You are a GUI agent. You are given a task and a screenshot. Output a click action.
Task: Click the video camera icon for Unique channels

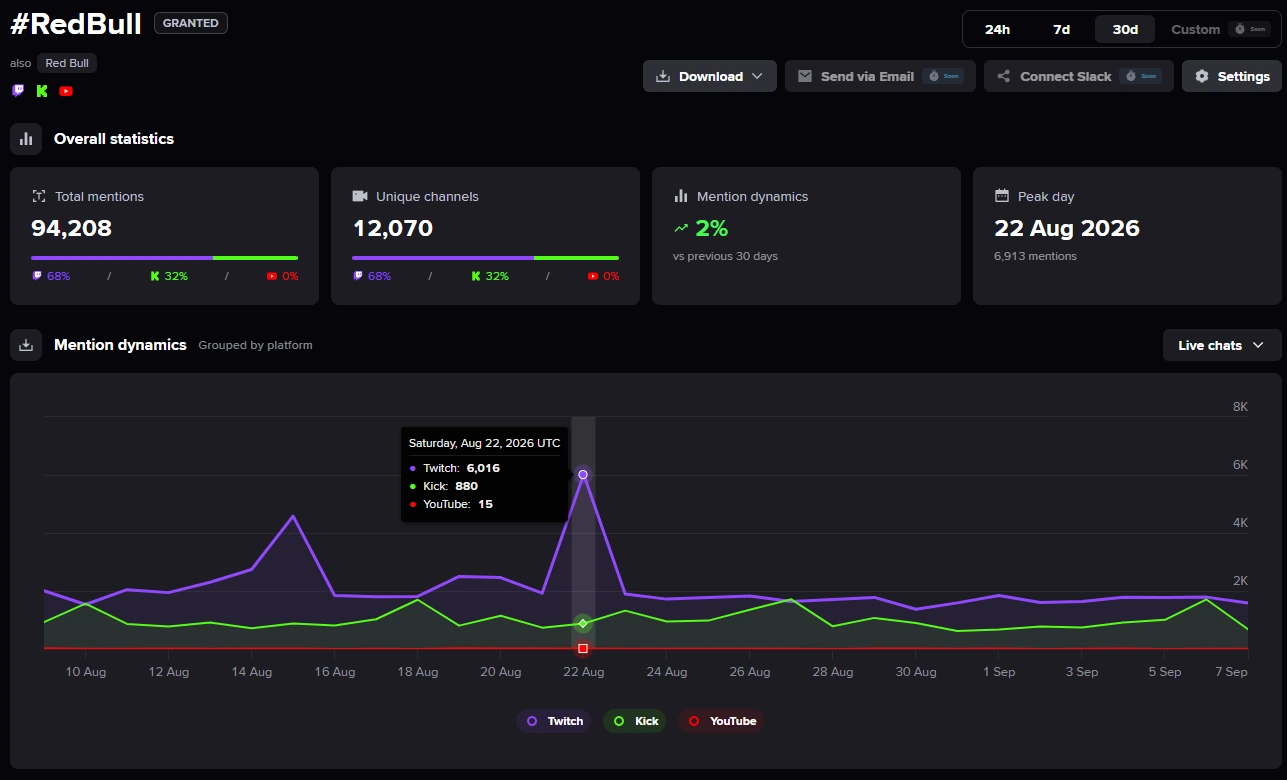tap(360, 196)
